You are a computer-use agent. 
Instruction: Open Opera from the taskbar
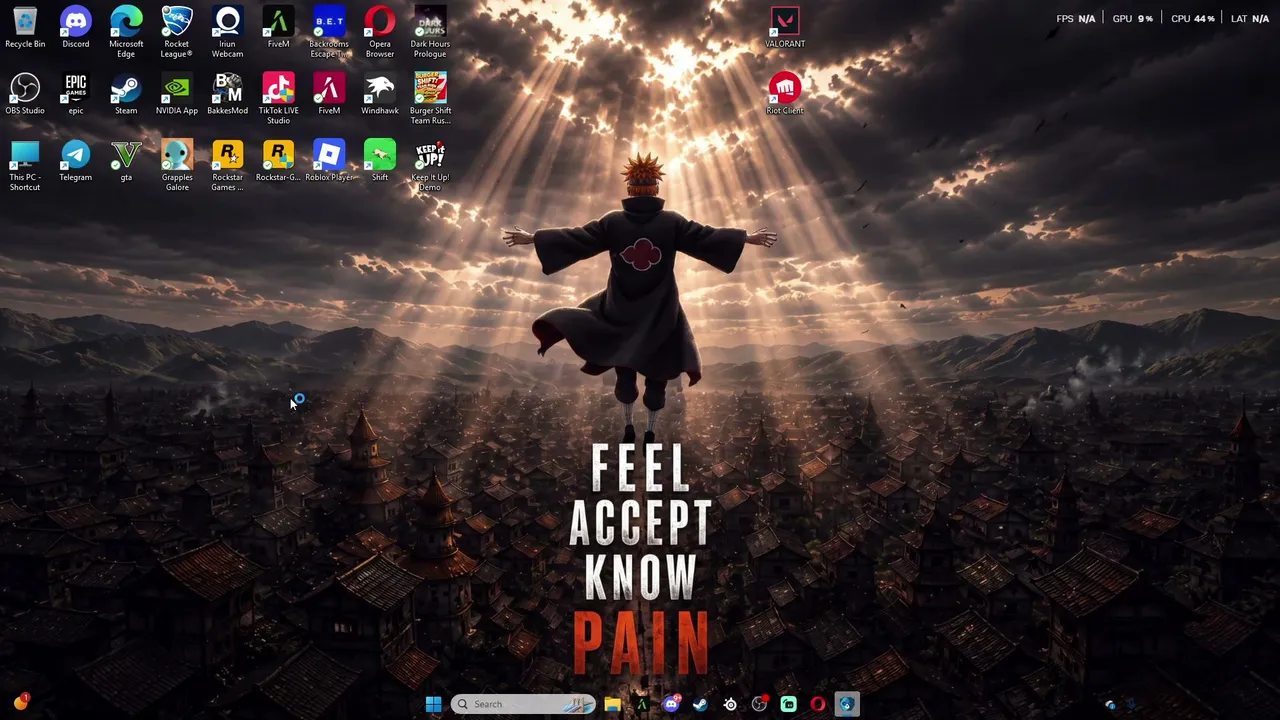(x=817, y=704)
